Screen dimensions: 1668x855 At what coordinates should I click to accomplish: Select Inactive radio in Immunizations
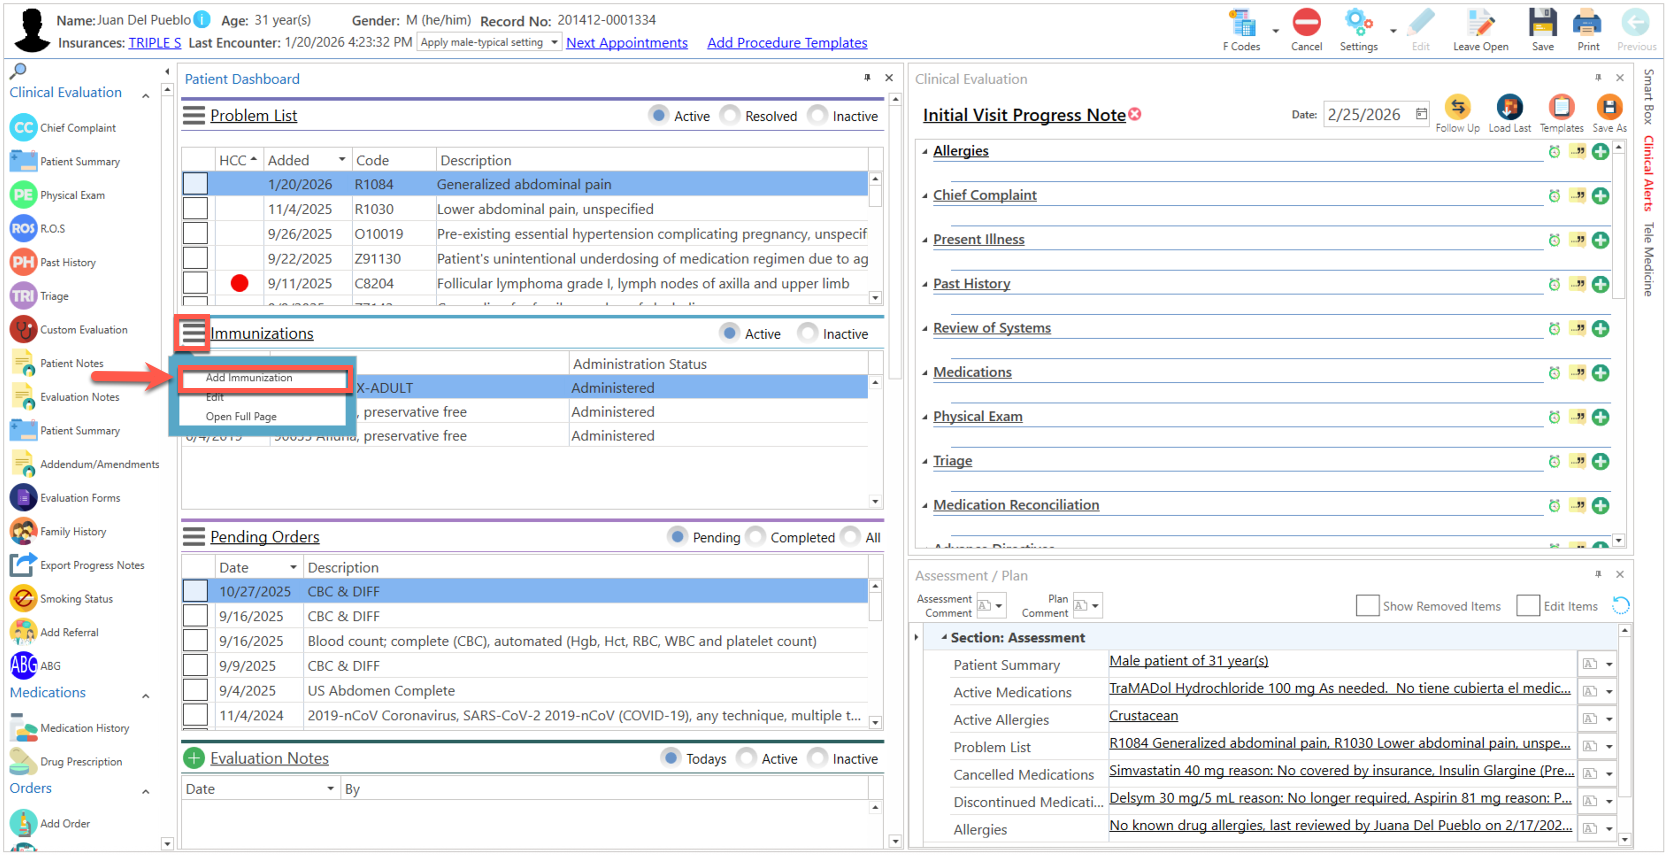pyautogui.click(x=808, y=333)
